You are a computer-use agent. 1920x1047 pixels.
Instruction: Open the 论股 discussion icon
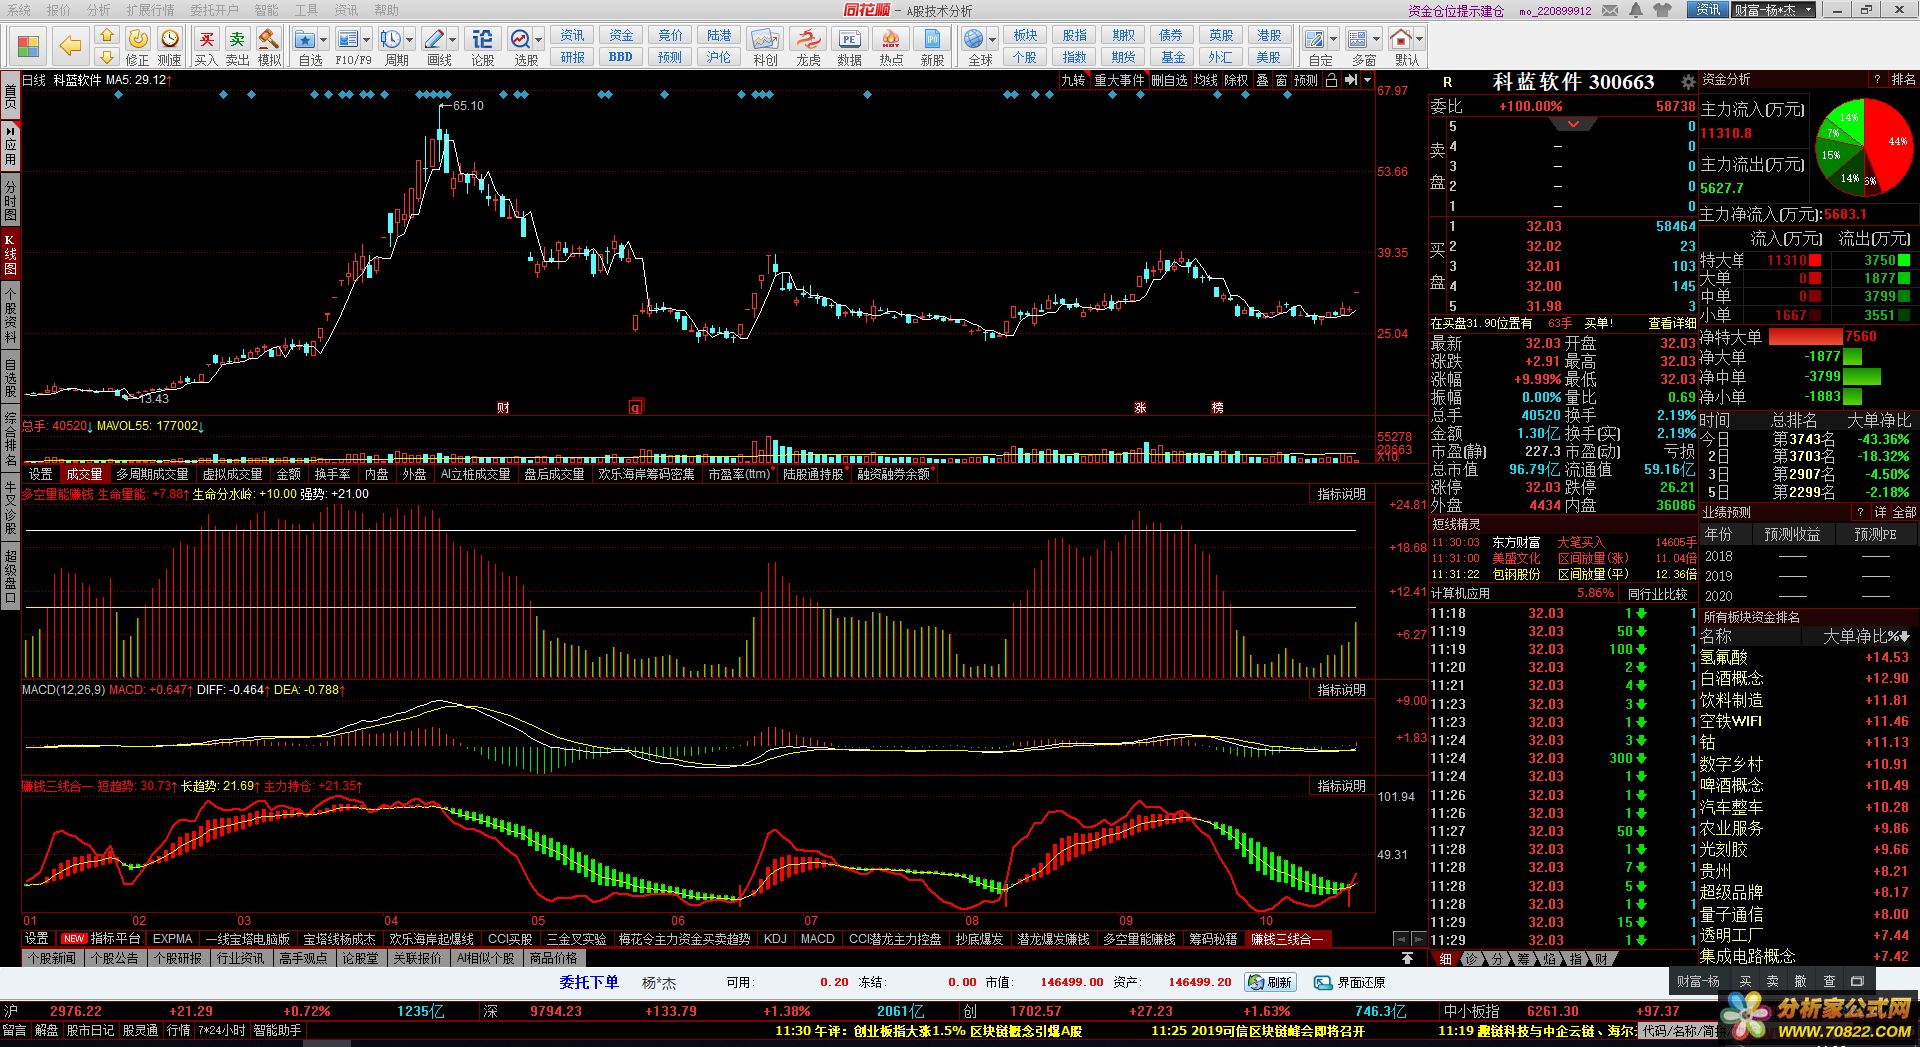[482, 39]
